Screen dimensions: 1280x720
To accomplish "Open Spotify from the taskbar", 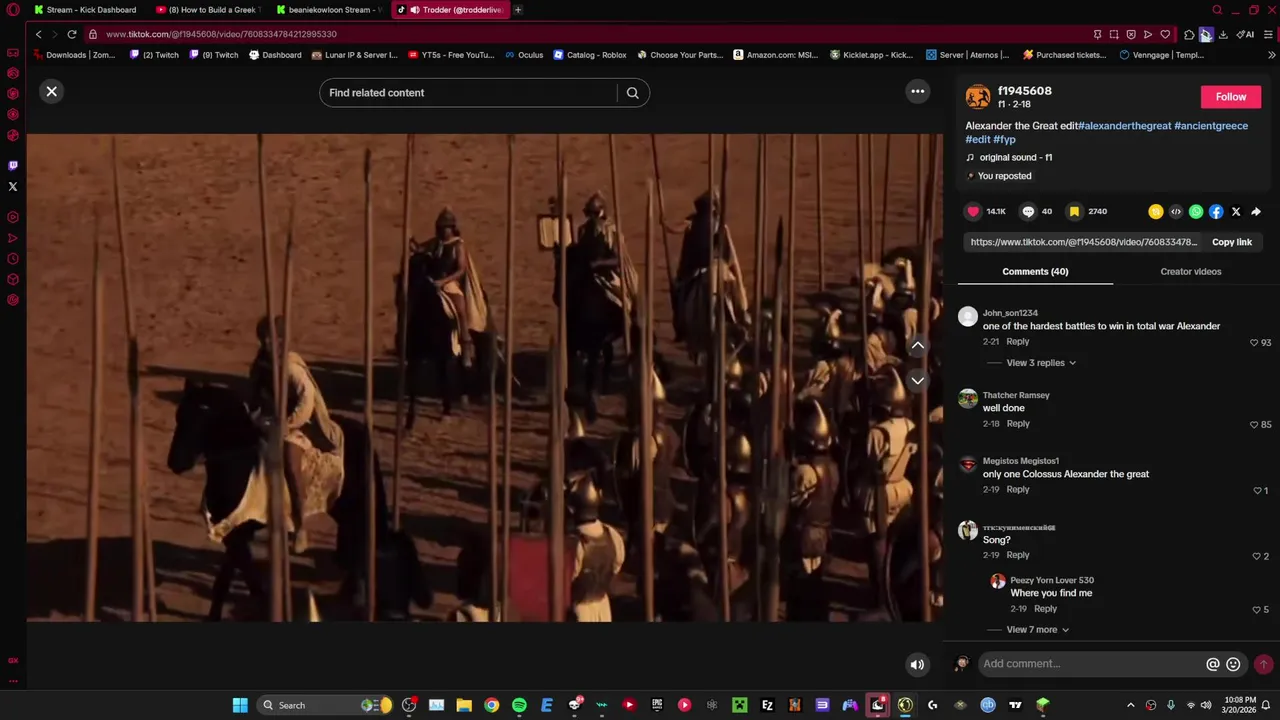I will 519,705.
